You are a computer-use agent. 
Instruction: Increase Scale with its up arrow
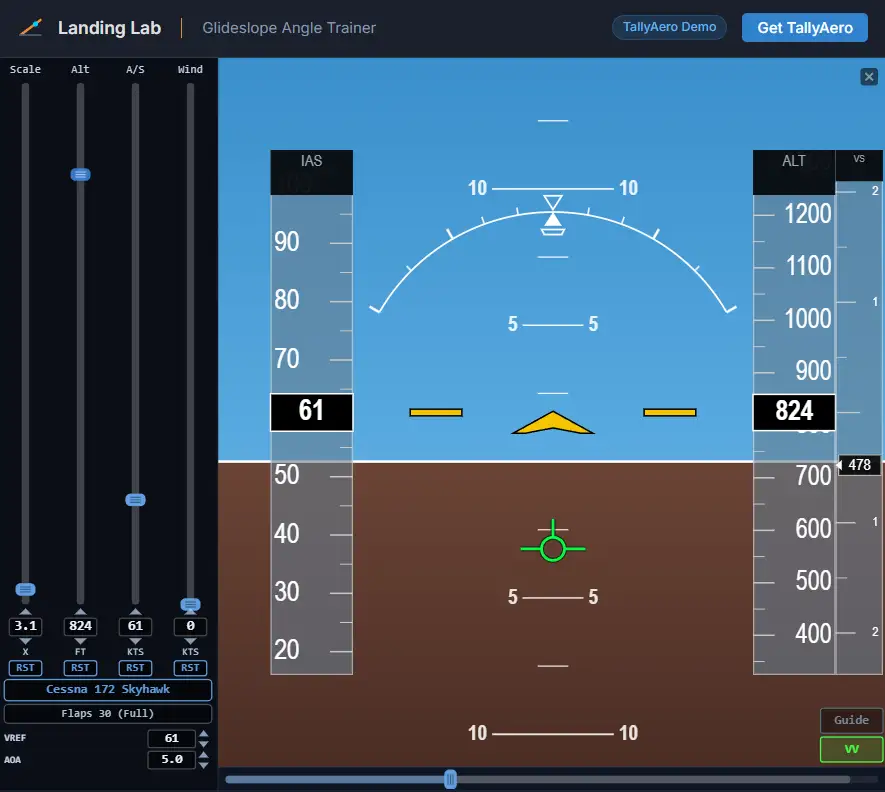tap(25, 612)
